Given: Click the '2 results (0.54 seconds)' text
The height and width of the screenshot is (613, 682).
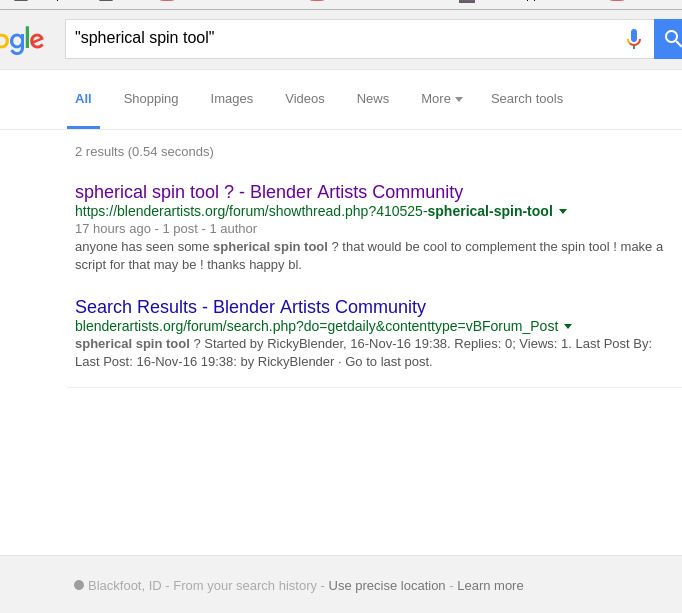Looking at the screenshot, I should click(144, 152).
